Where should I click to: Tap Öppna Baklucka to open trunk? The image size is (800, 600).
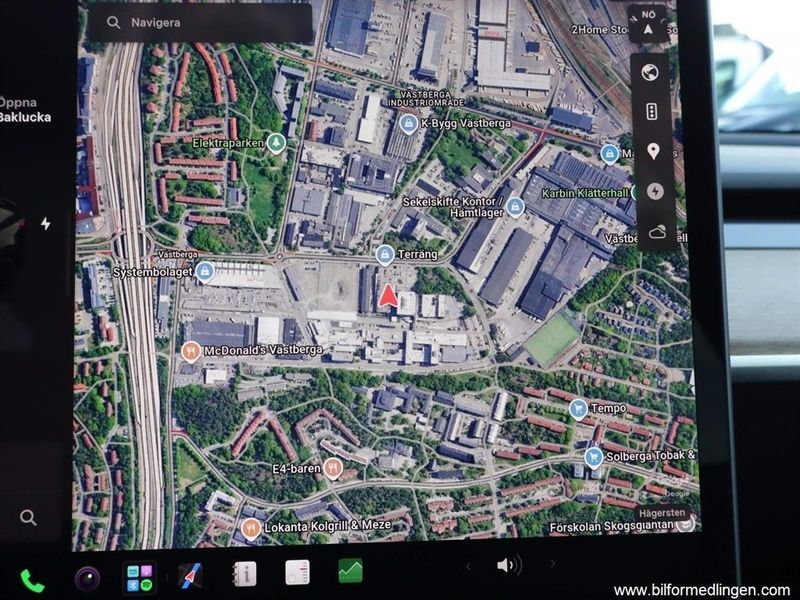click(26, 110)
